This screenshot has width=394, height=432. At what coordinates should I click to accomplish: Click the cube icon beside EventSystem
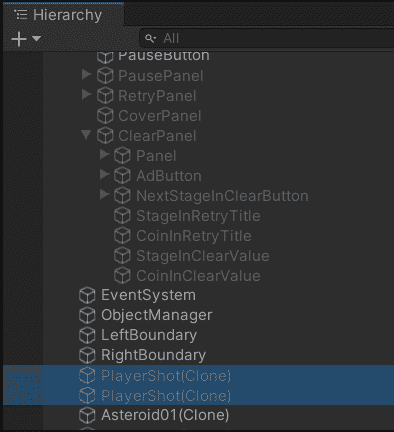point(87,295)
